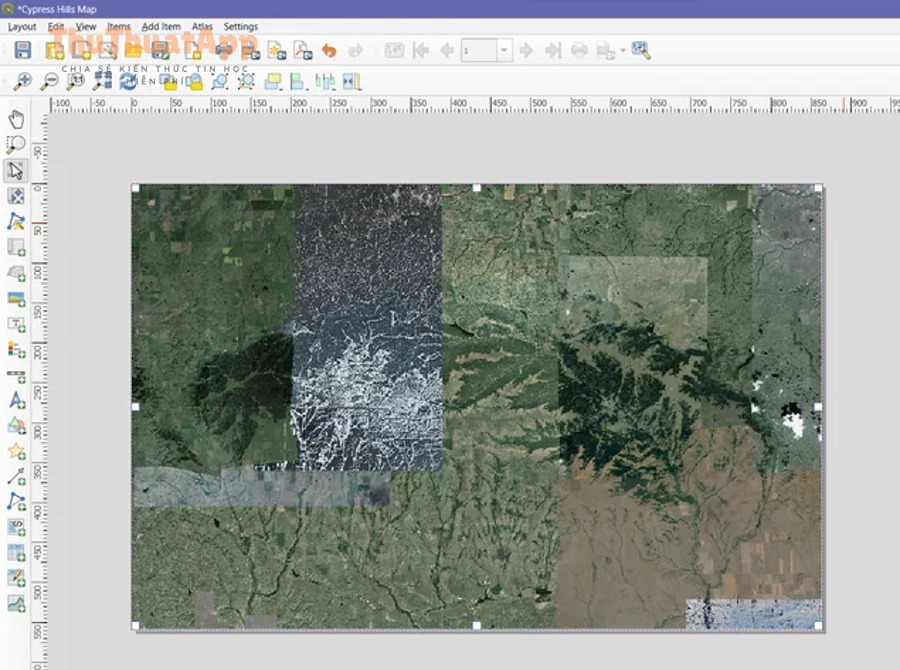The image size is (900, 670).
Task: Click the Add Legend tool
Action: pos(16,350)
